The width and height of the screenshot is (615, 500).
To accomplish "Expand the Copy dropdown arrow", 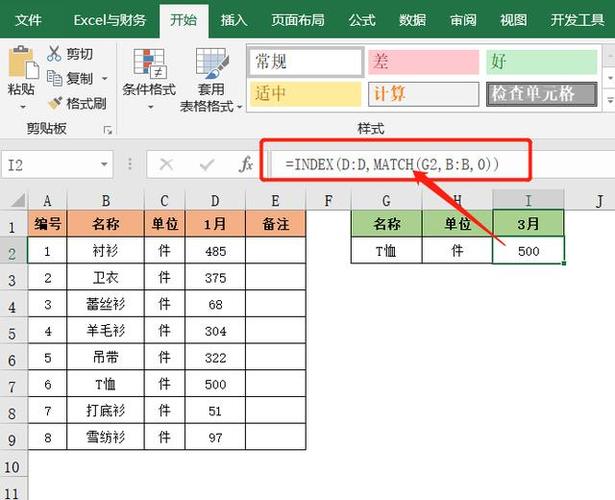I will click(x=105, y=78).
